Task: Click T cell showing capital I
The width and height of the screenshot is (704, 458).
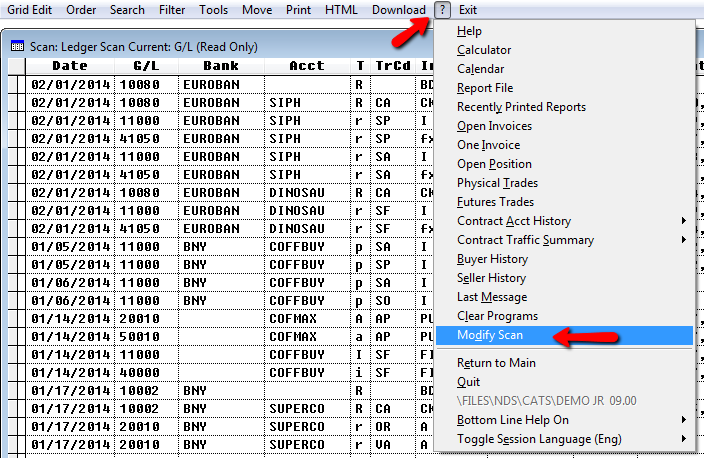Action: tap(361, 355)
